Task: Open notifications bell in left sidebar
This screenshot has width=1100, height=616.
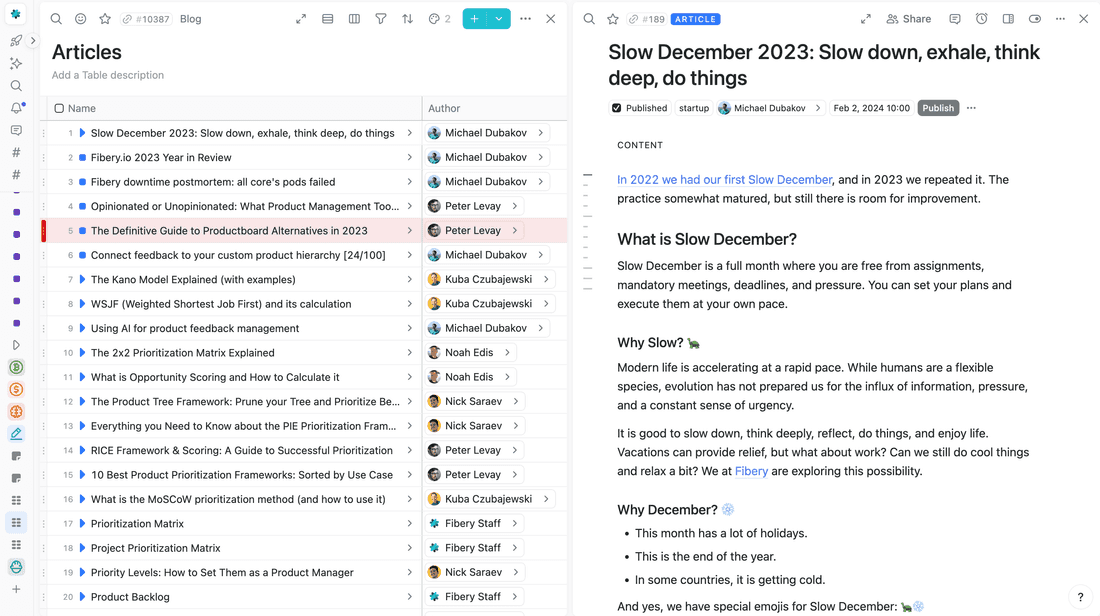Action: pos(16,108)
